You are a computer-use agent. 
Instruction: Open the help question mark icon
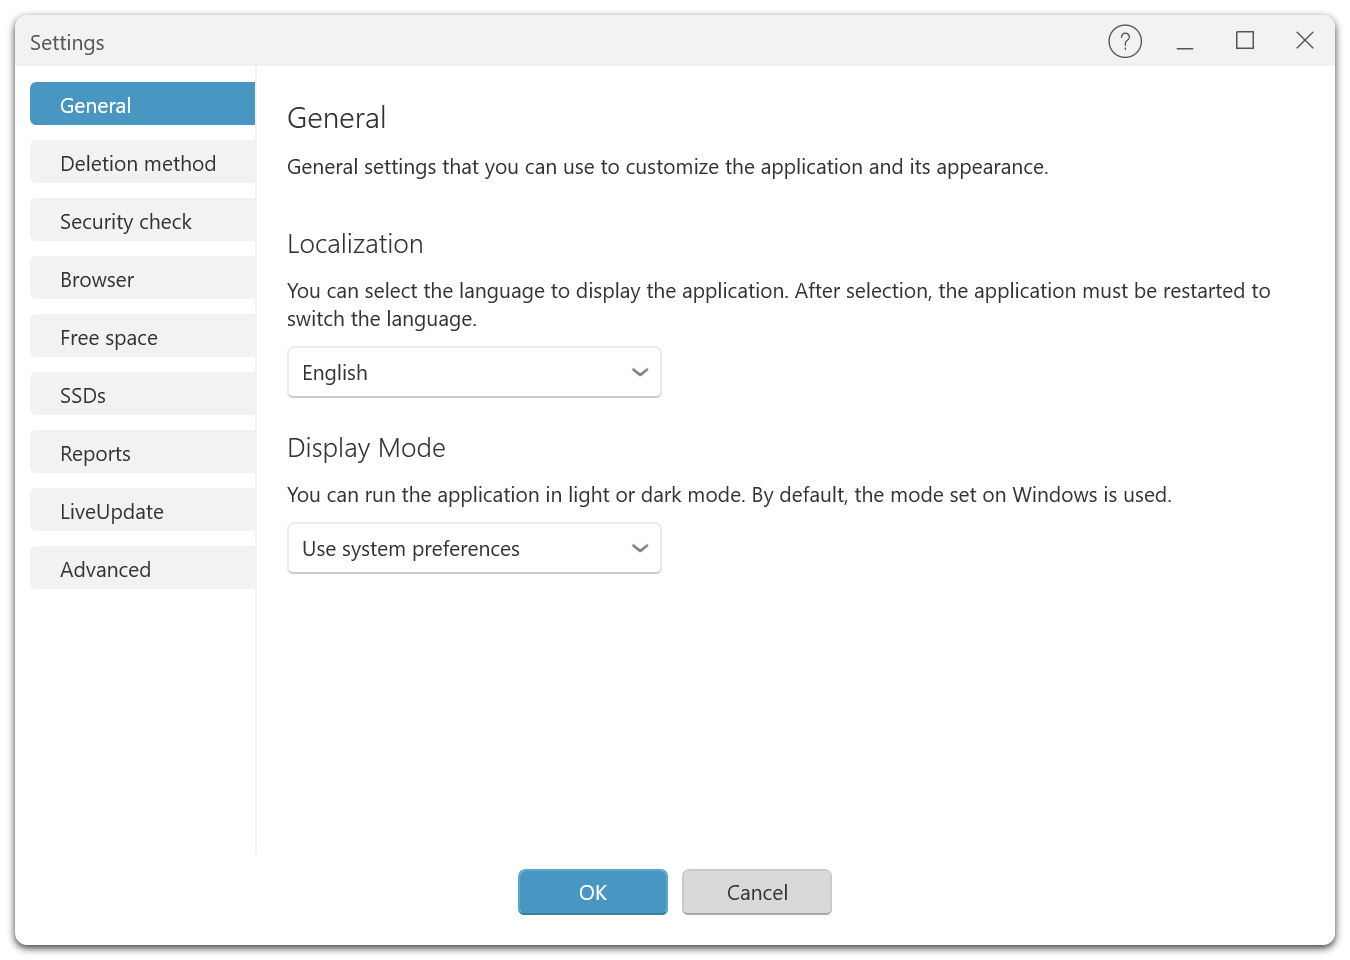(1125, 41)
